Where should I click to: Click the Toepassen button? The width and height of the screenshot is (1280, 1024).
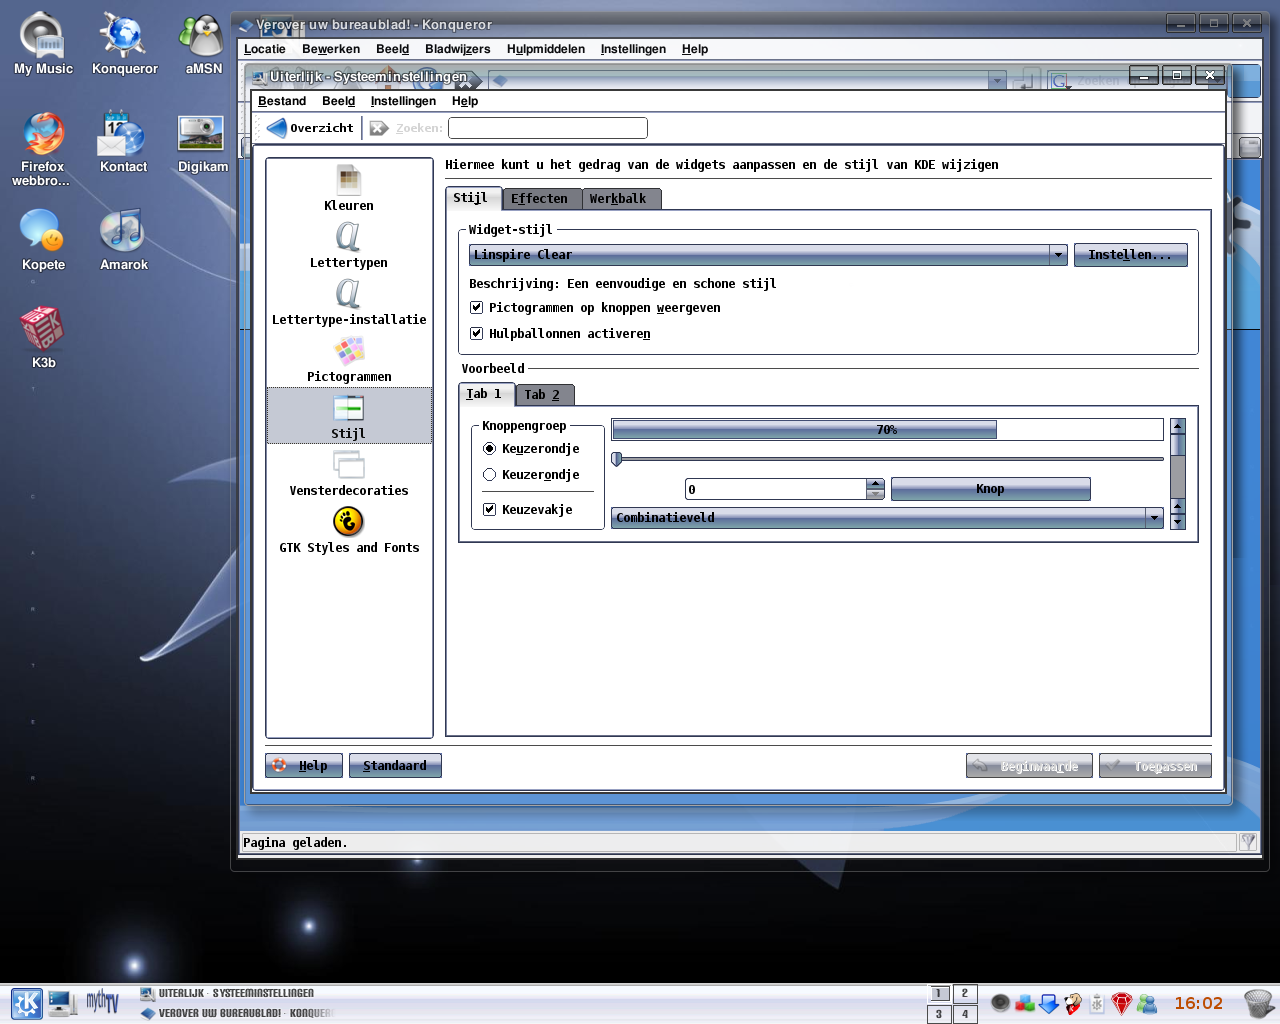(x=1155, y=766)
